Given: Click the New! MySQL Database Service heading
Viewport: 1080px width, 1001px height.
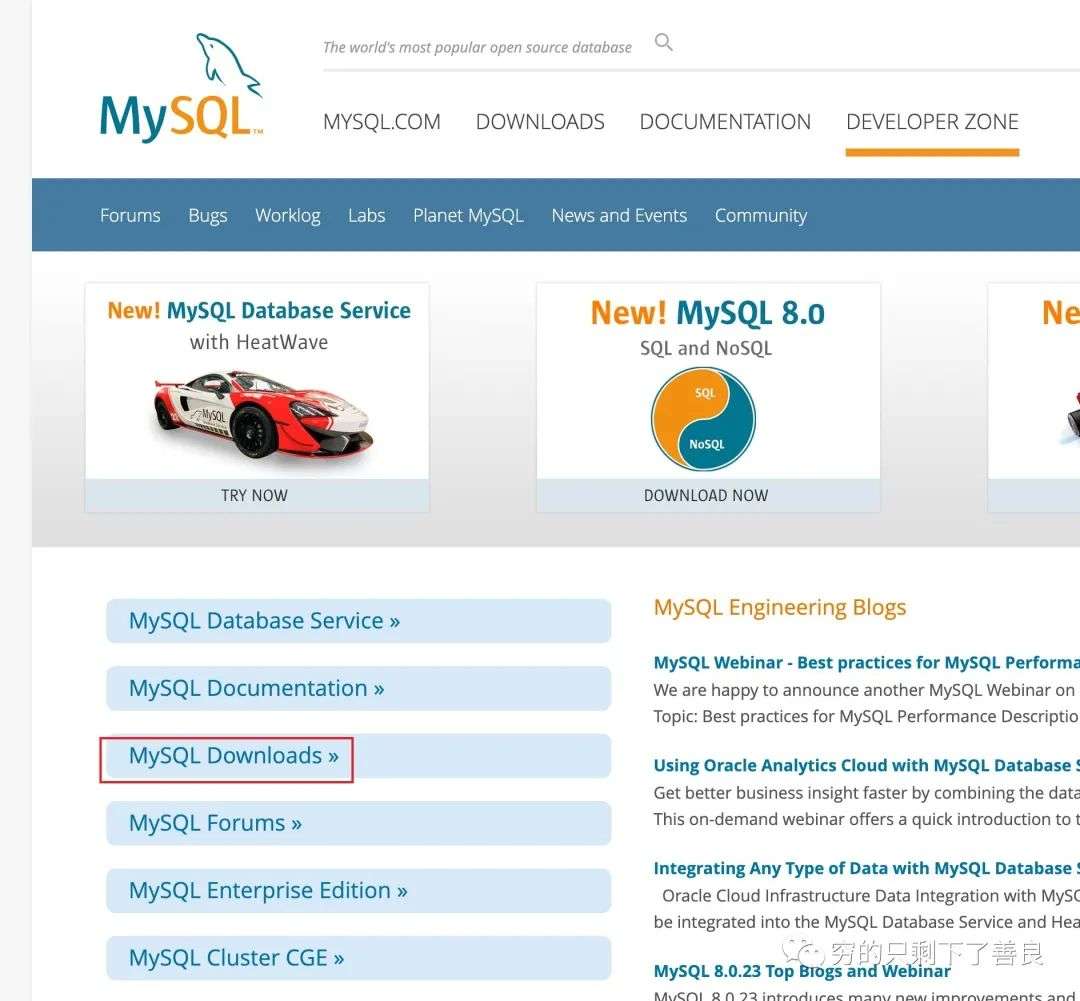Looking at the screenshot, I should pos(259,311).
